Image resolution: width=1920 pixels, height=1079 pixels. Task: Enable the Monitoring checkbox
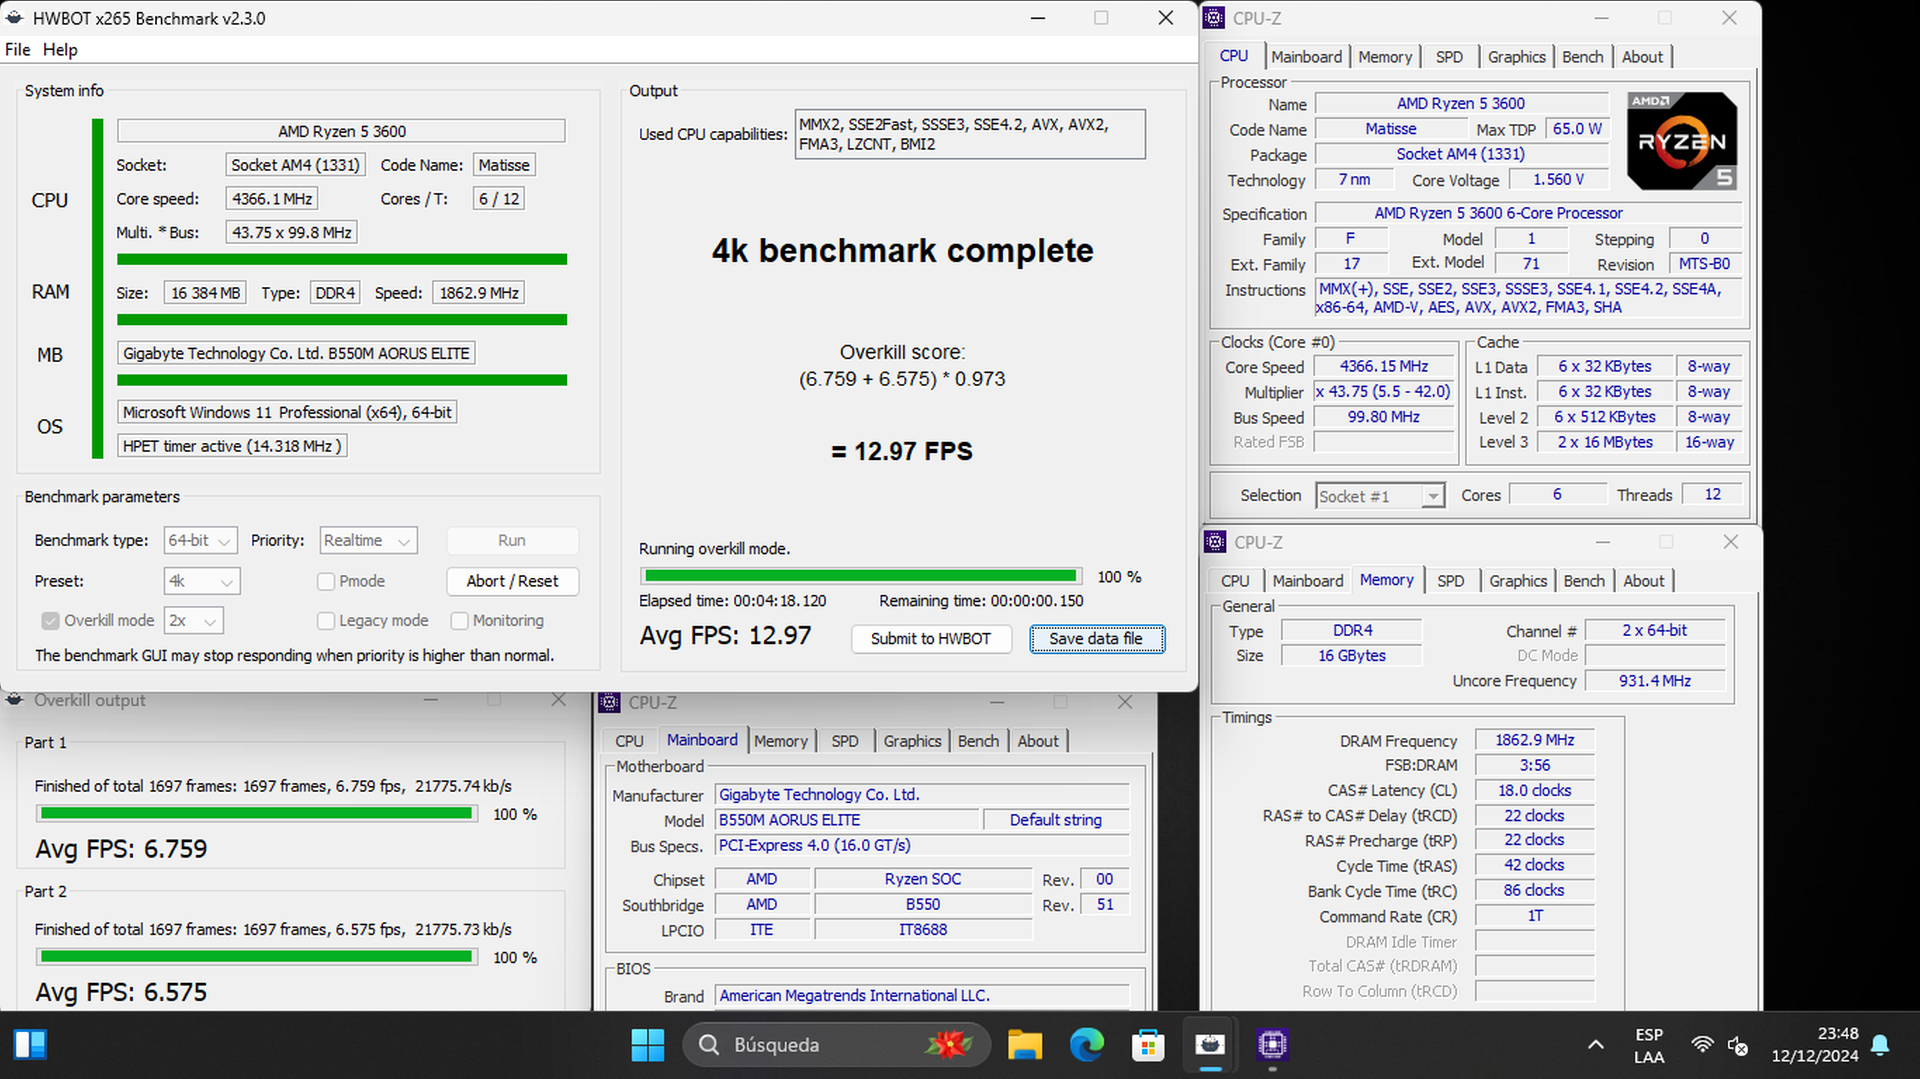pos(460,621)
